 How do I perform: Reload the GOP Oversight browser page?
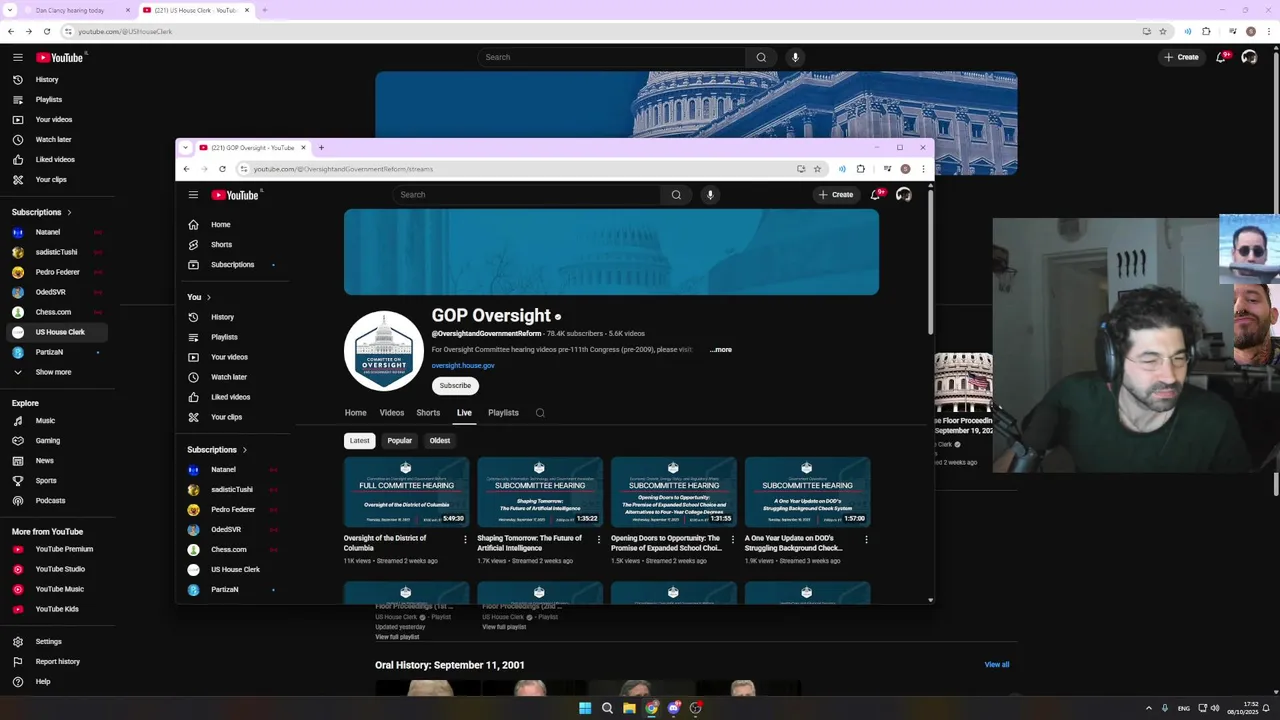pos(222,169)
